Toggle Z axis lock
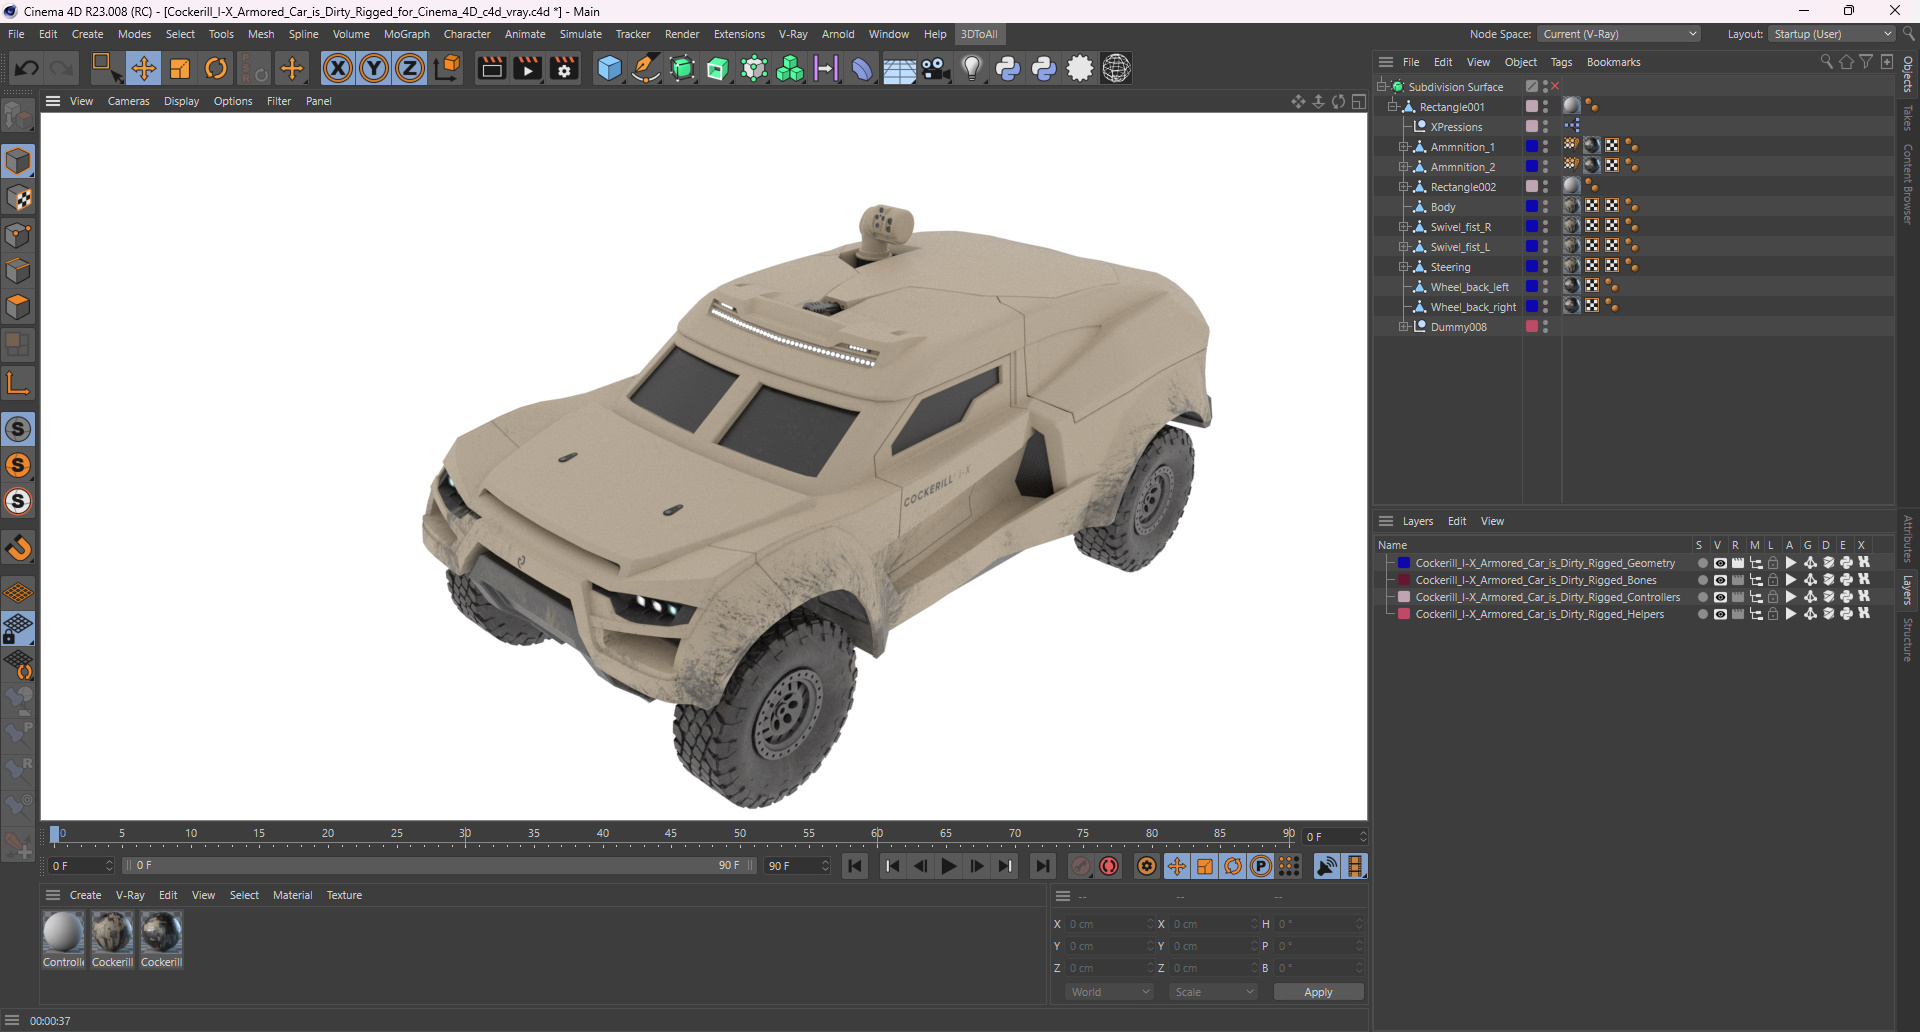Screen dimensions: 1920x1032 pos(410,68)
